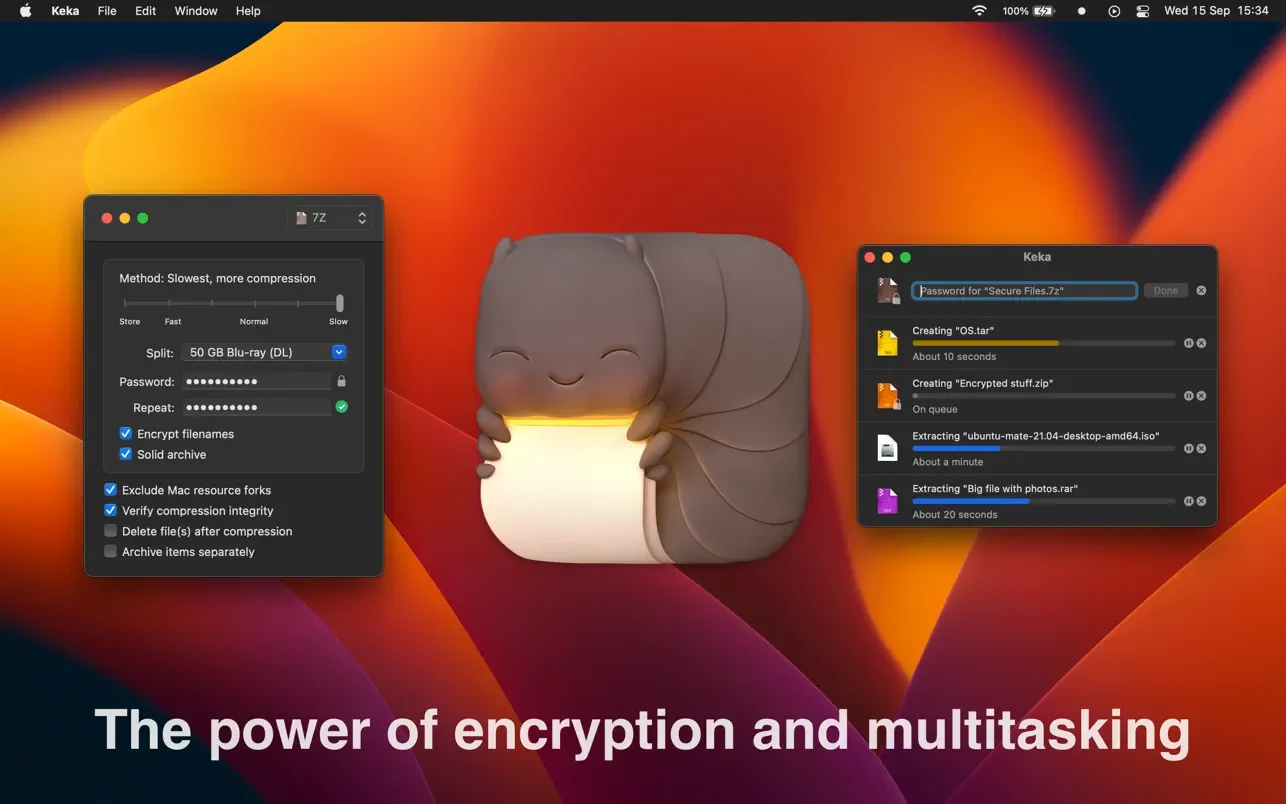Cancel extracting Big file with photos.rar
The width and height of the screenshot is (1286, 804).
tap(1200, 501)
